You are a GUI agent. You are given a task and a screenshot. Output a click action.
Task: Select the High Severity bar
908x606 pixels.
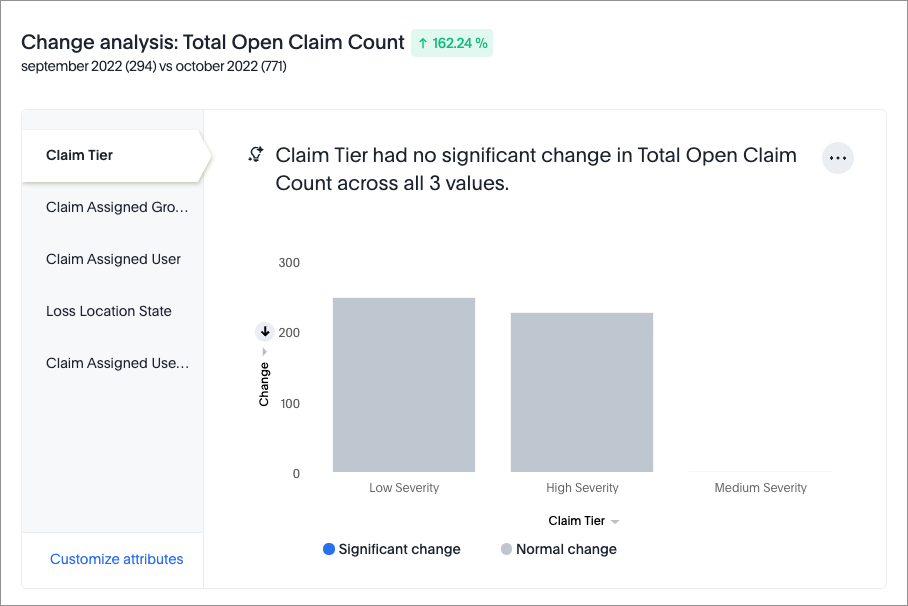point(582,392)
